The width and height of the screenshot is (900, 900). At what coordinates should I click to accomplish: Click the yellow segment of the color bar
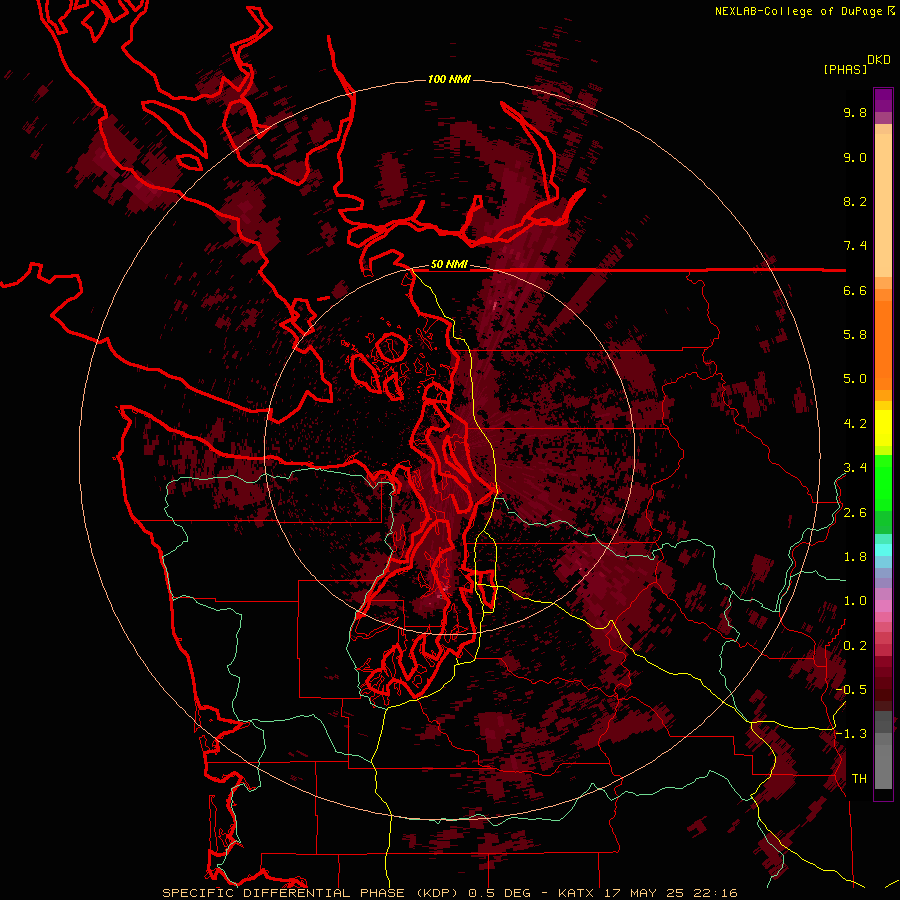pyautogui.click(x=883, y=428)
